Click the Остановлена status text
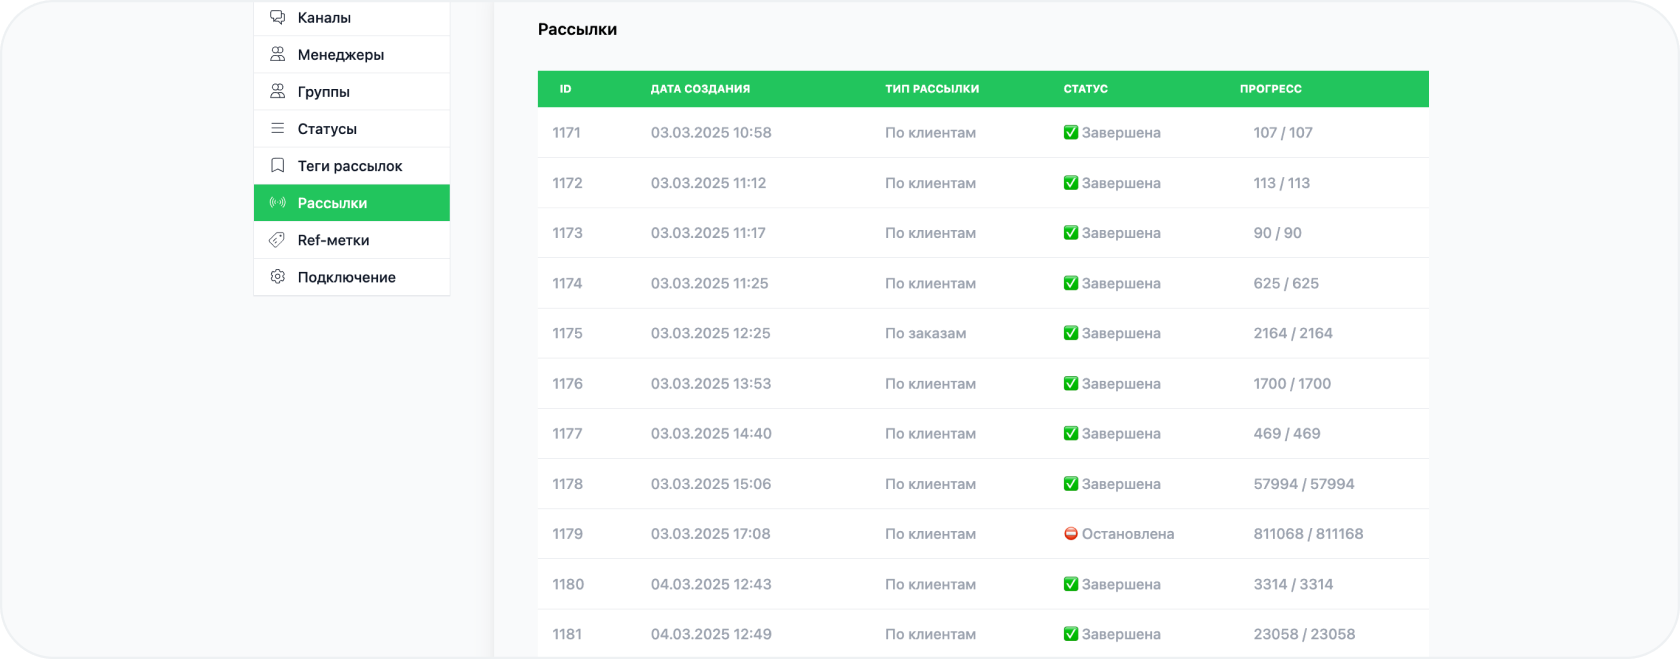The width and height of the screenshot is (1680, 659). pos(1127,534)
